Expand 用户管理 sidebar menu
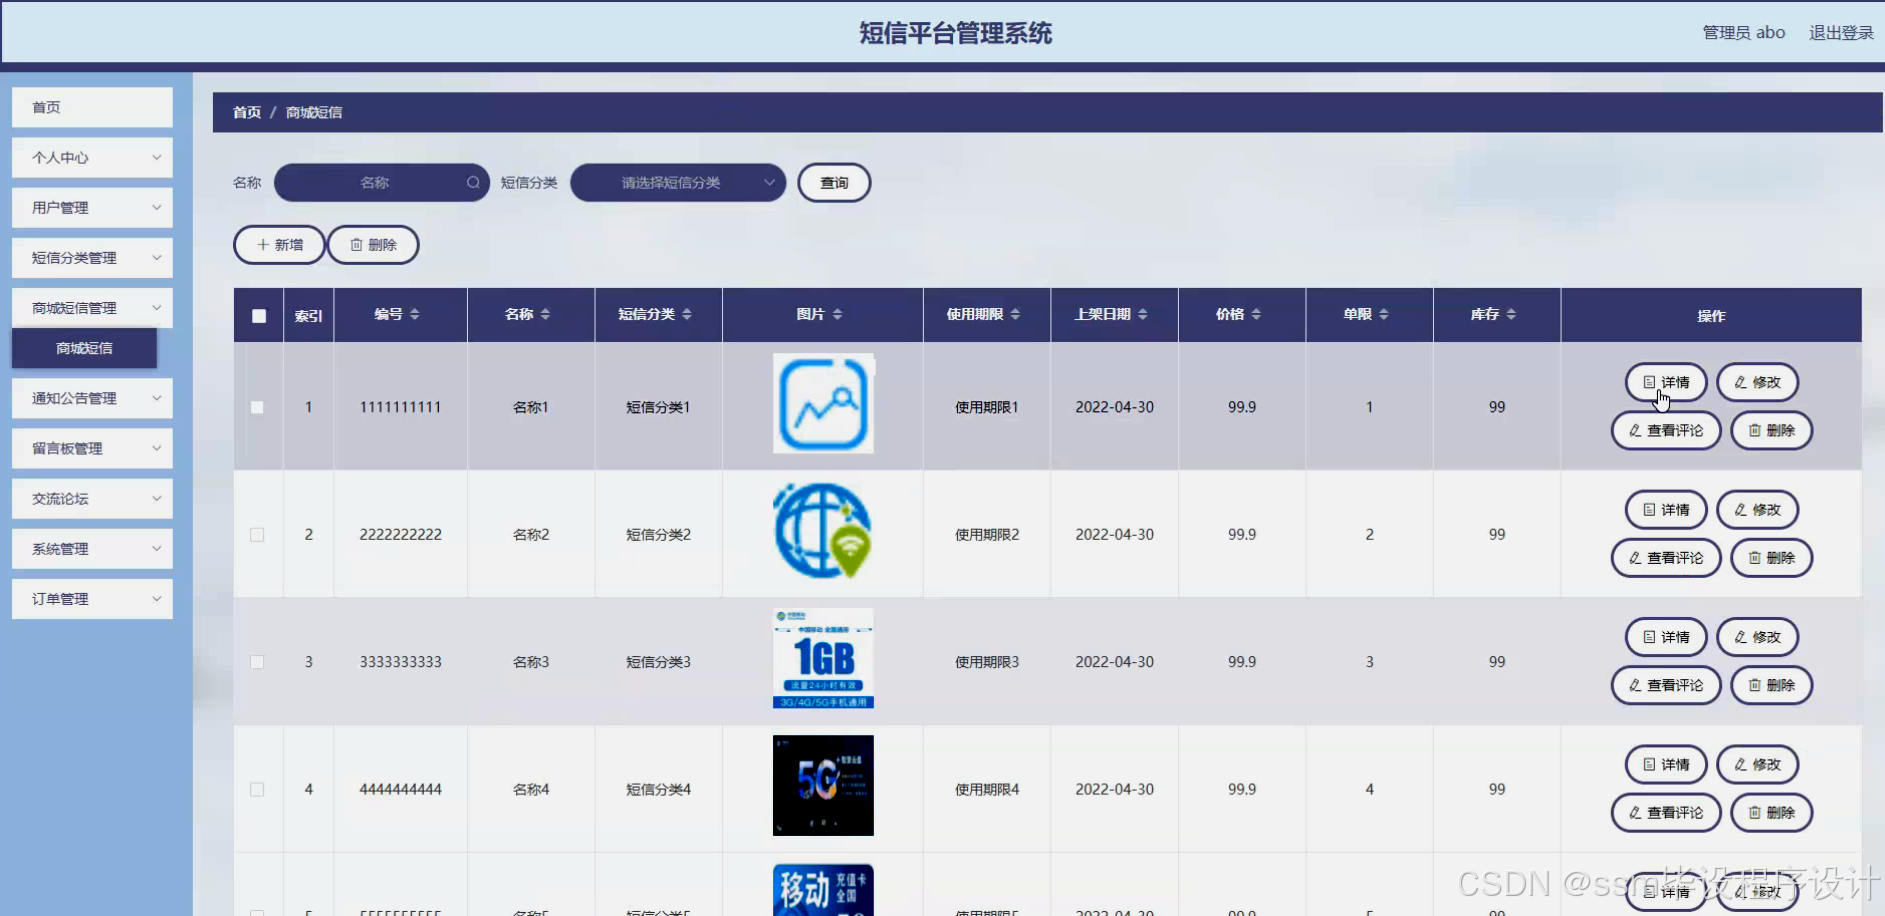Image resolution: width=1885 pixels, height=916 pixels. pos(92,207)
